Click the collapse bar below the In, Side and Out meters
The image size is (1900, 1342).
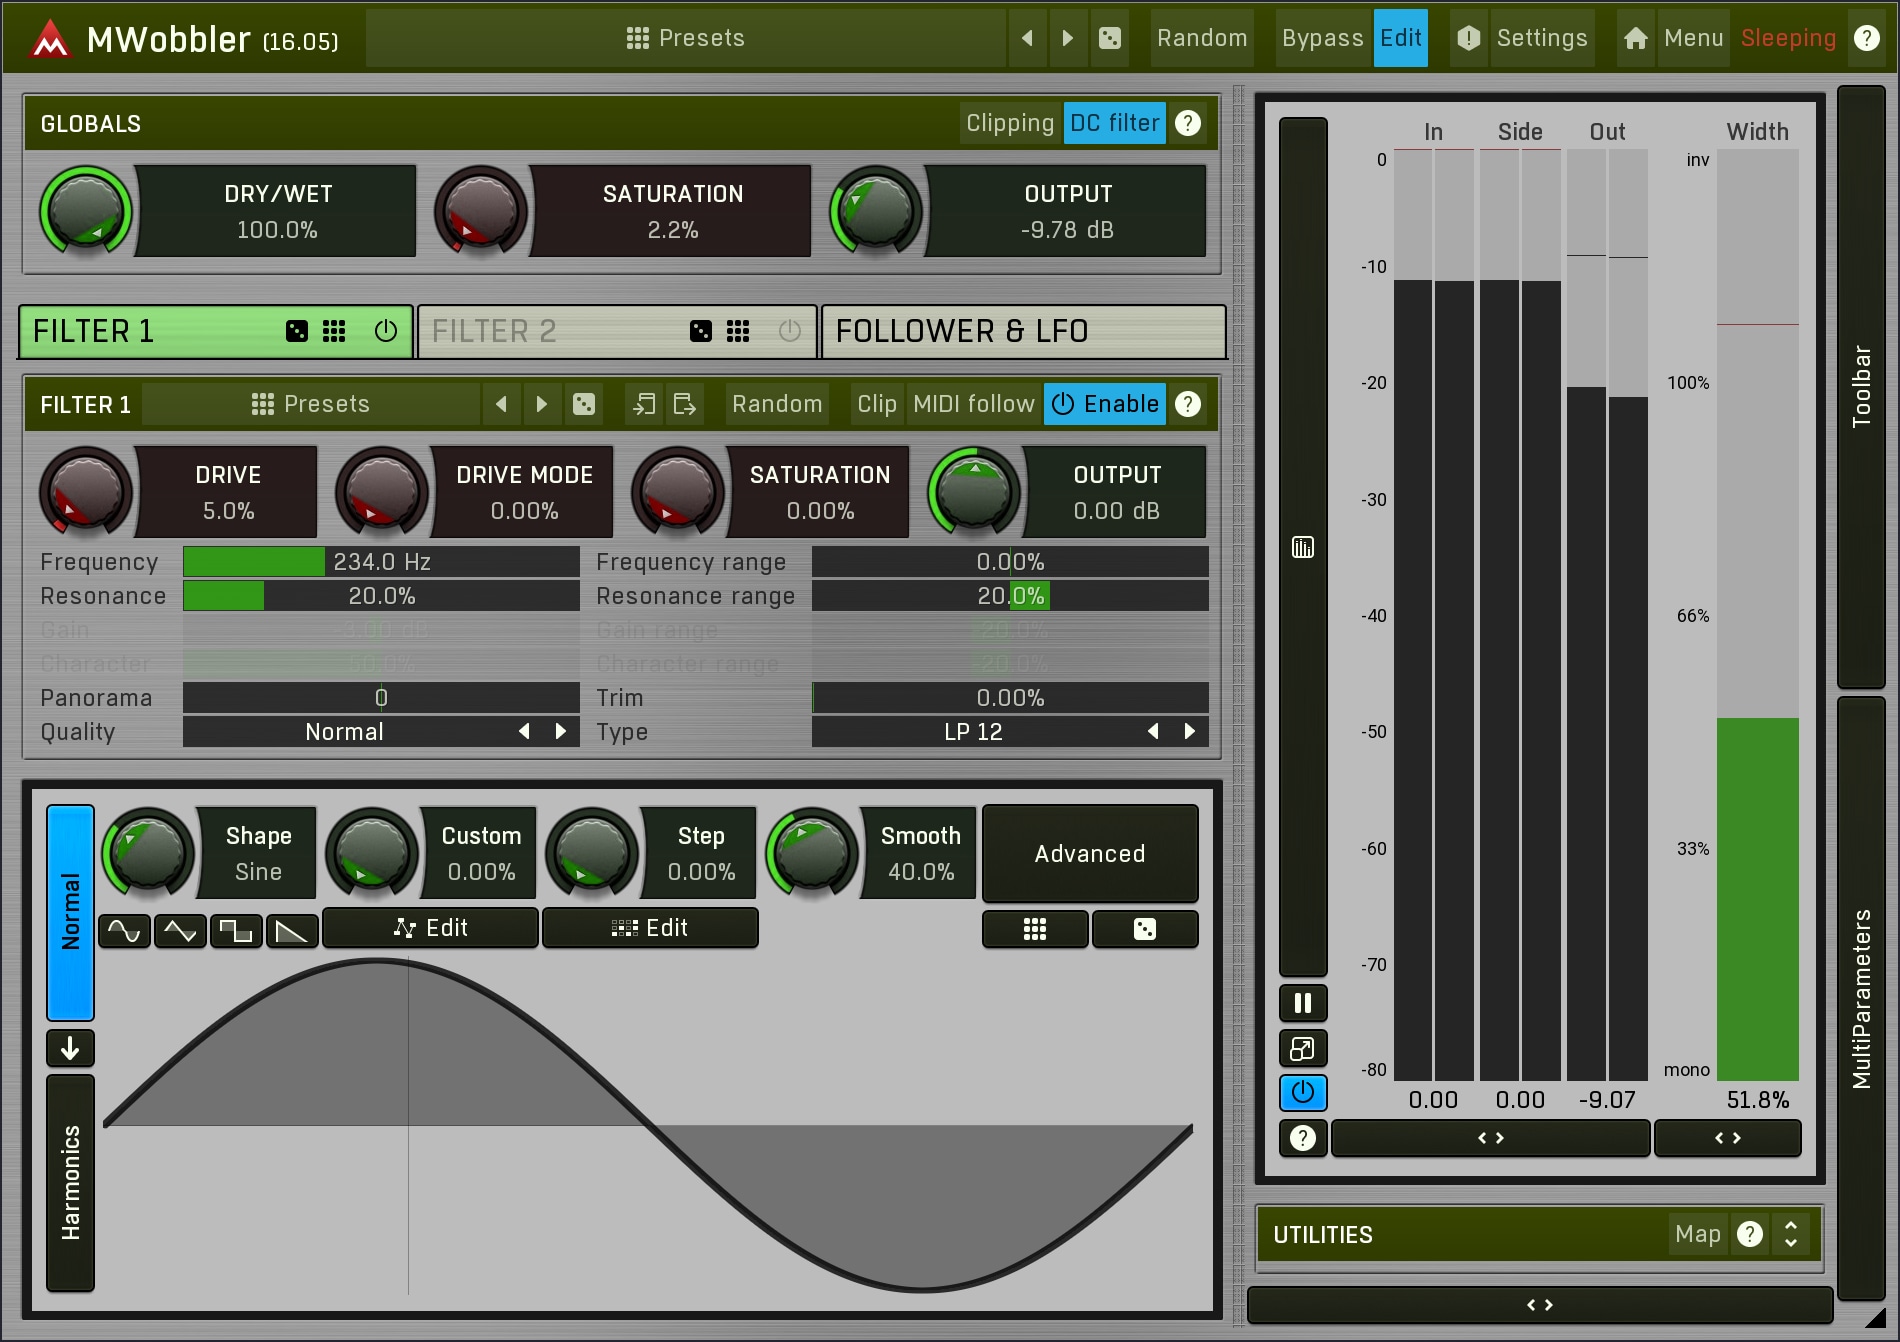(1491, 1138)
